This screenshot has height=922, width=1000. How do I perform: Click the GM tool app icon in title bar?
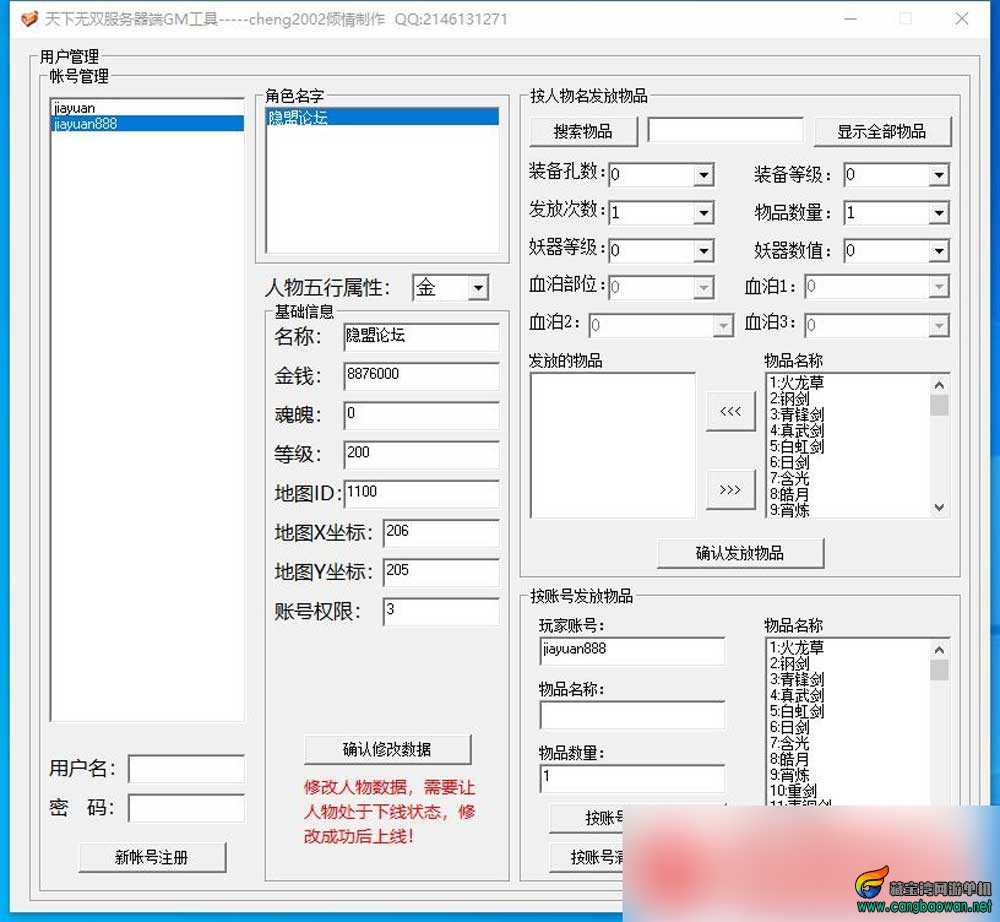[29, 18]
